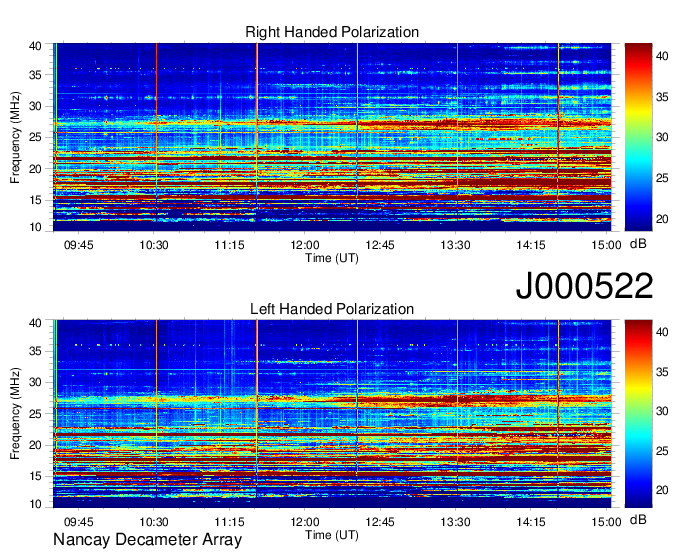Screen dimensions: 680x552
Task: Click "Time (UT)" label under the right-handed plot
Action: [332, 258]
